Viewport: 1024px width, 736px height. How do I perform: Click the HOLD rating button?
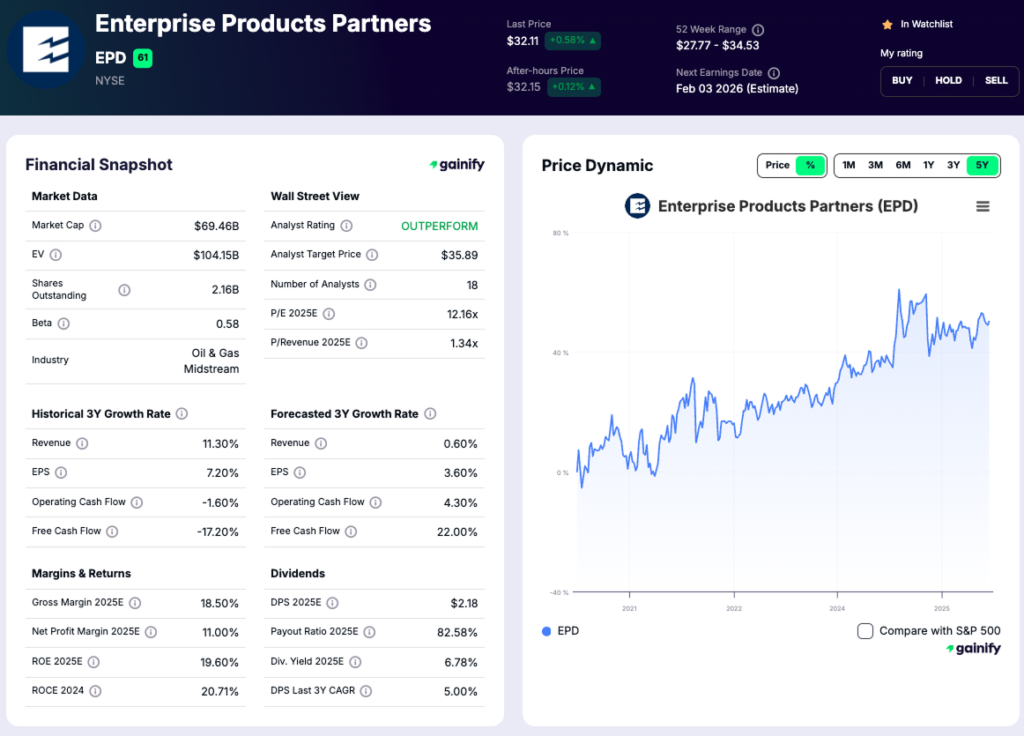pos(948,81)
